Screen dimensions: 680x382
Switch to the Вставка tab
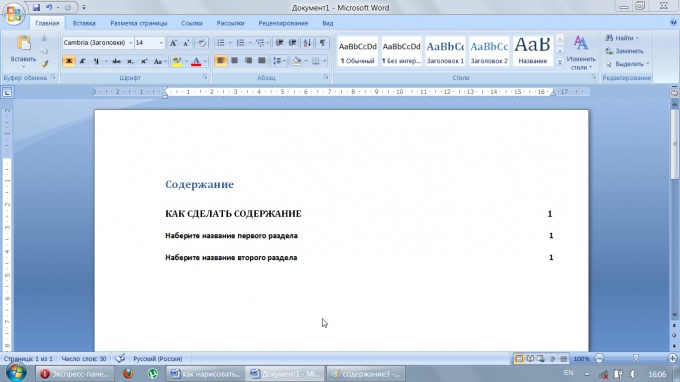pos(84,23)
